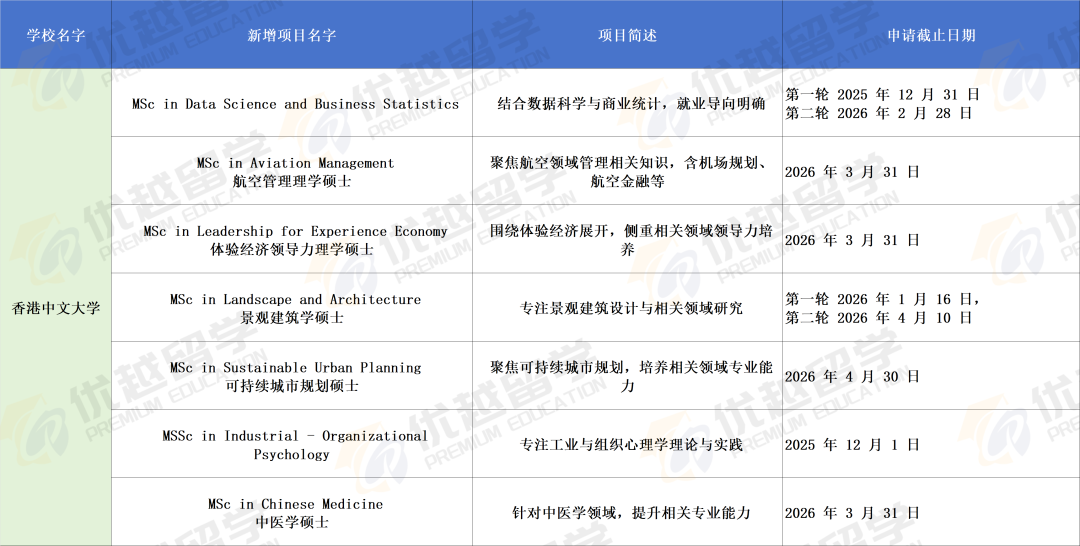This screenshot has height=546, width=1080.
Task: Click the 项目简述 column header
Action: coord(627,35)
